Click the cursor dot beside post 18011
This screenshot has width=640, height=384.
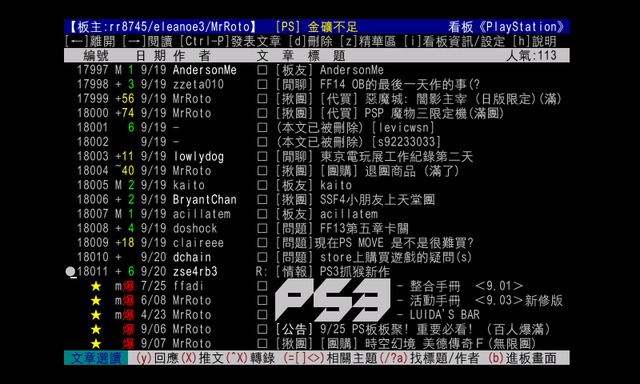pyautogui.click(x=71, y=272)
